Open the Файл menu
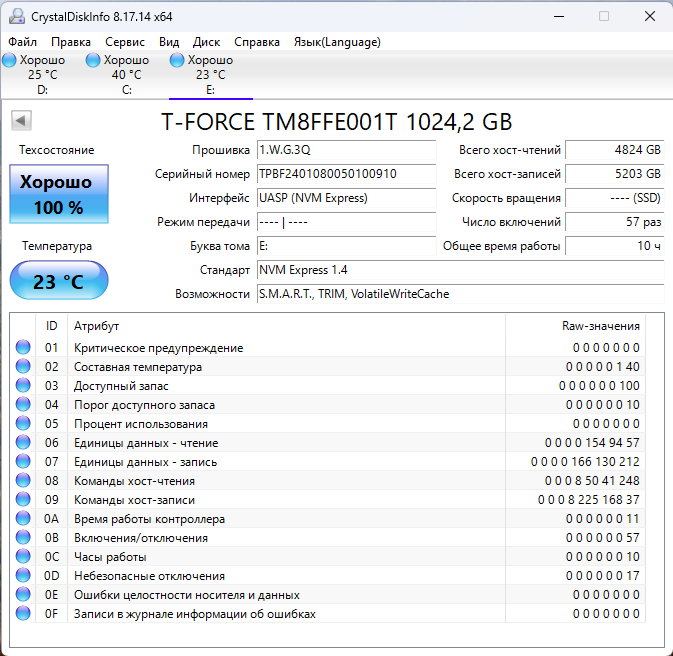This screenshot has width=673, height=656. [22, 42]
